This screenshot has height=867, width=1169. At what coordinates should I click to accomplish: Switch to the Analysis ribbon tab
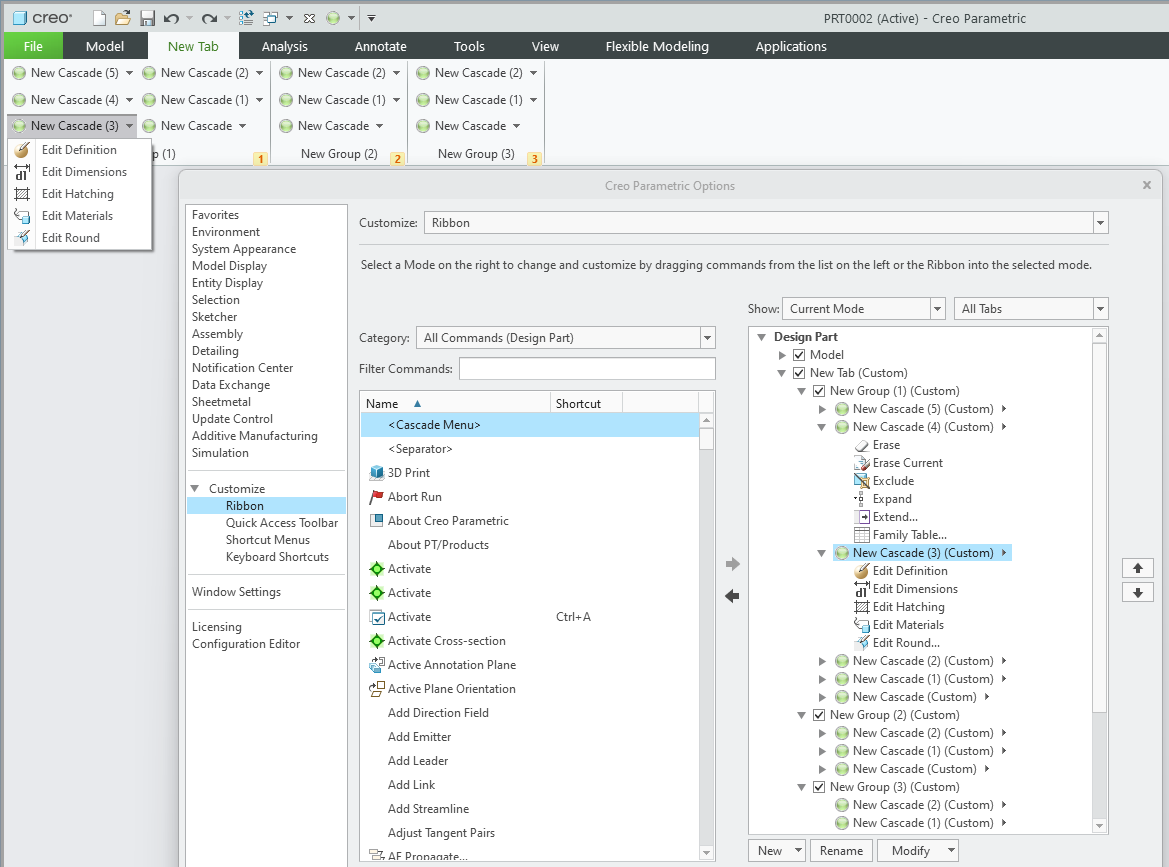(x=284, y=46)
